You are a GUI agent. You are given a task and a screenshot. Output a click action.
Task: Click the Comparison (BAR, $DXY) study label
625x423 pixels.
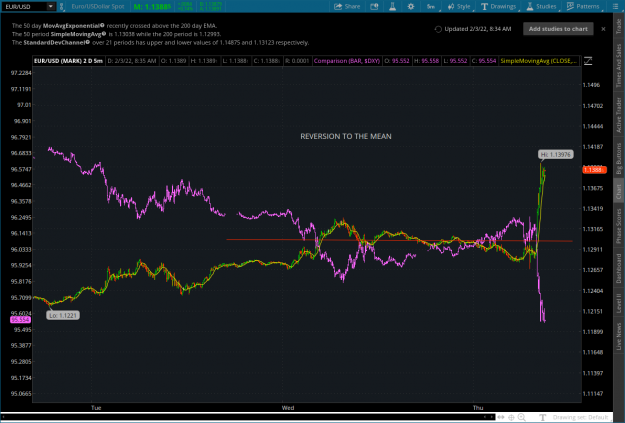(347, 61)
